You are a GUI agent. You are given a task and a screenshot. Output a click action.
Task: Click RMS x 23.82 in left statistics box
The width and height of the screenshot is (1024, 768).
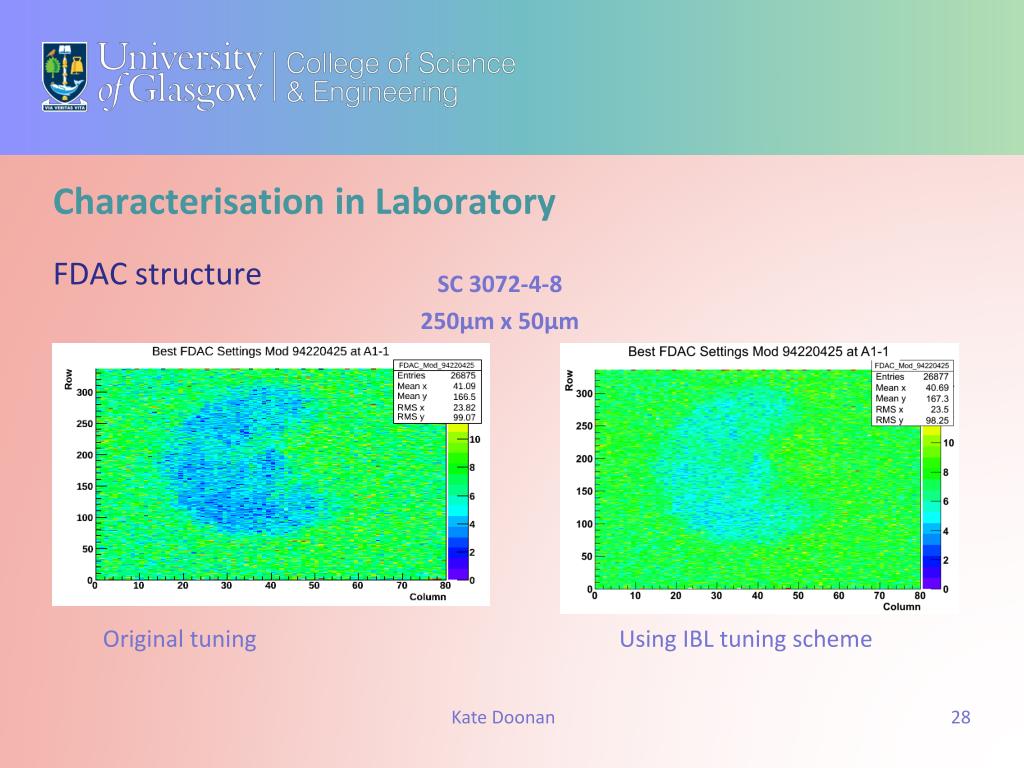click(436, 407)
